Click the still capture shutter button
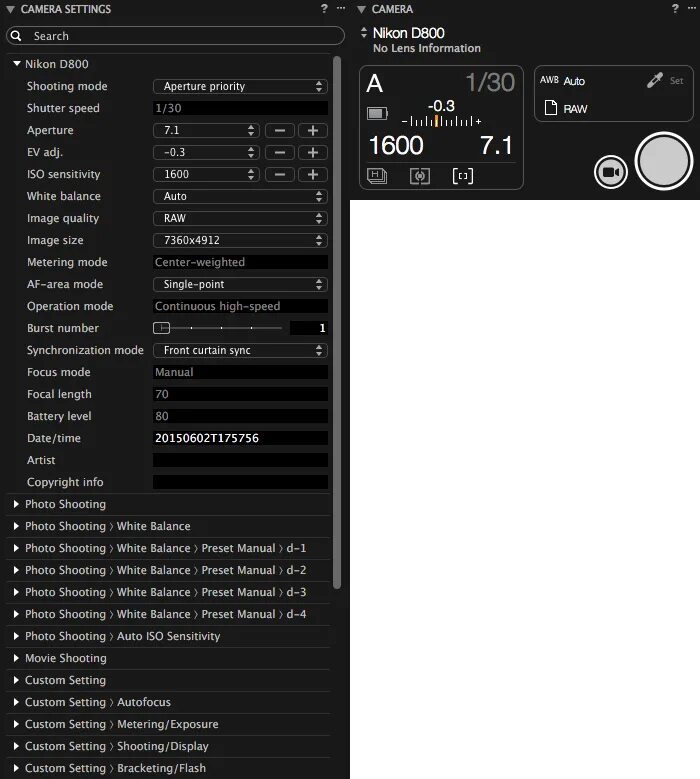 coord(664,160)
